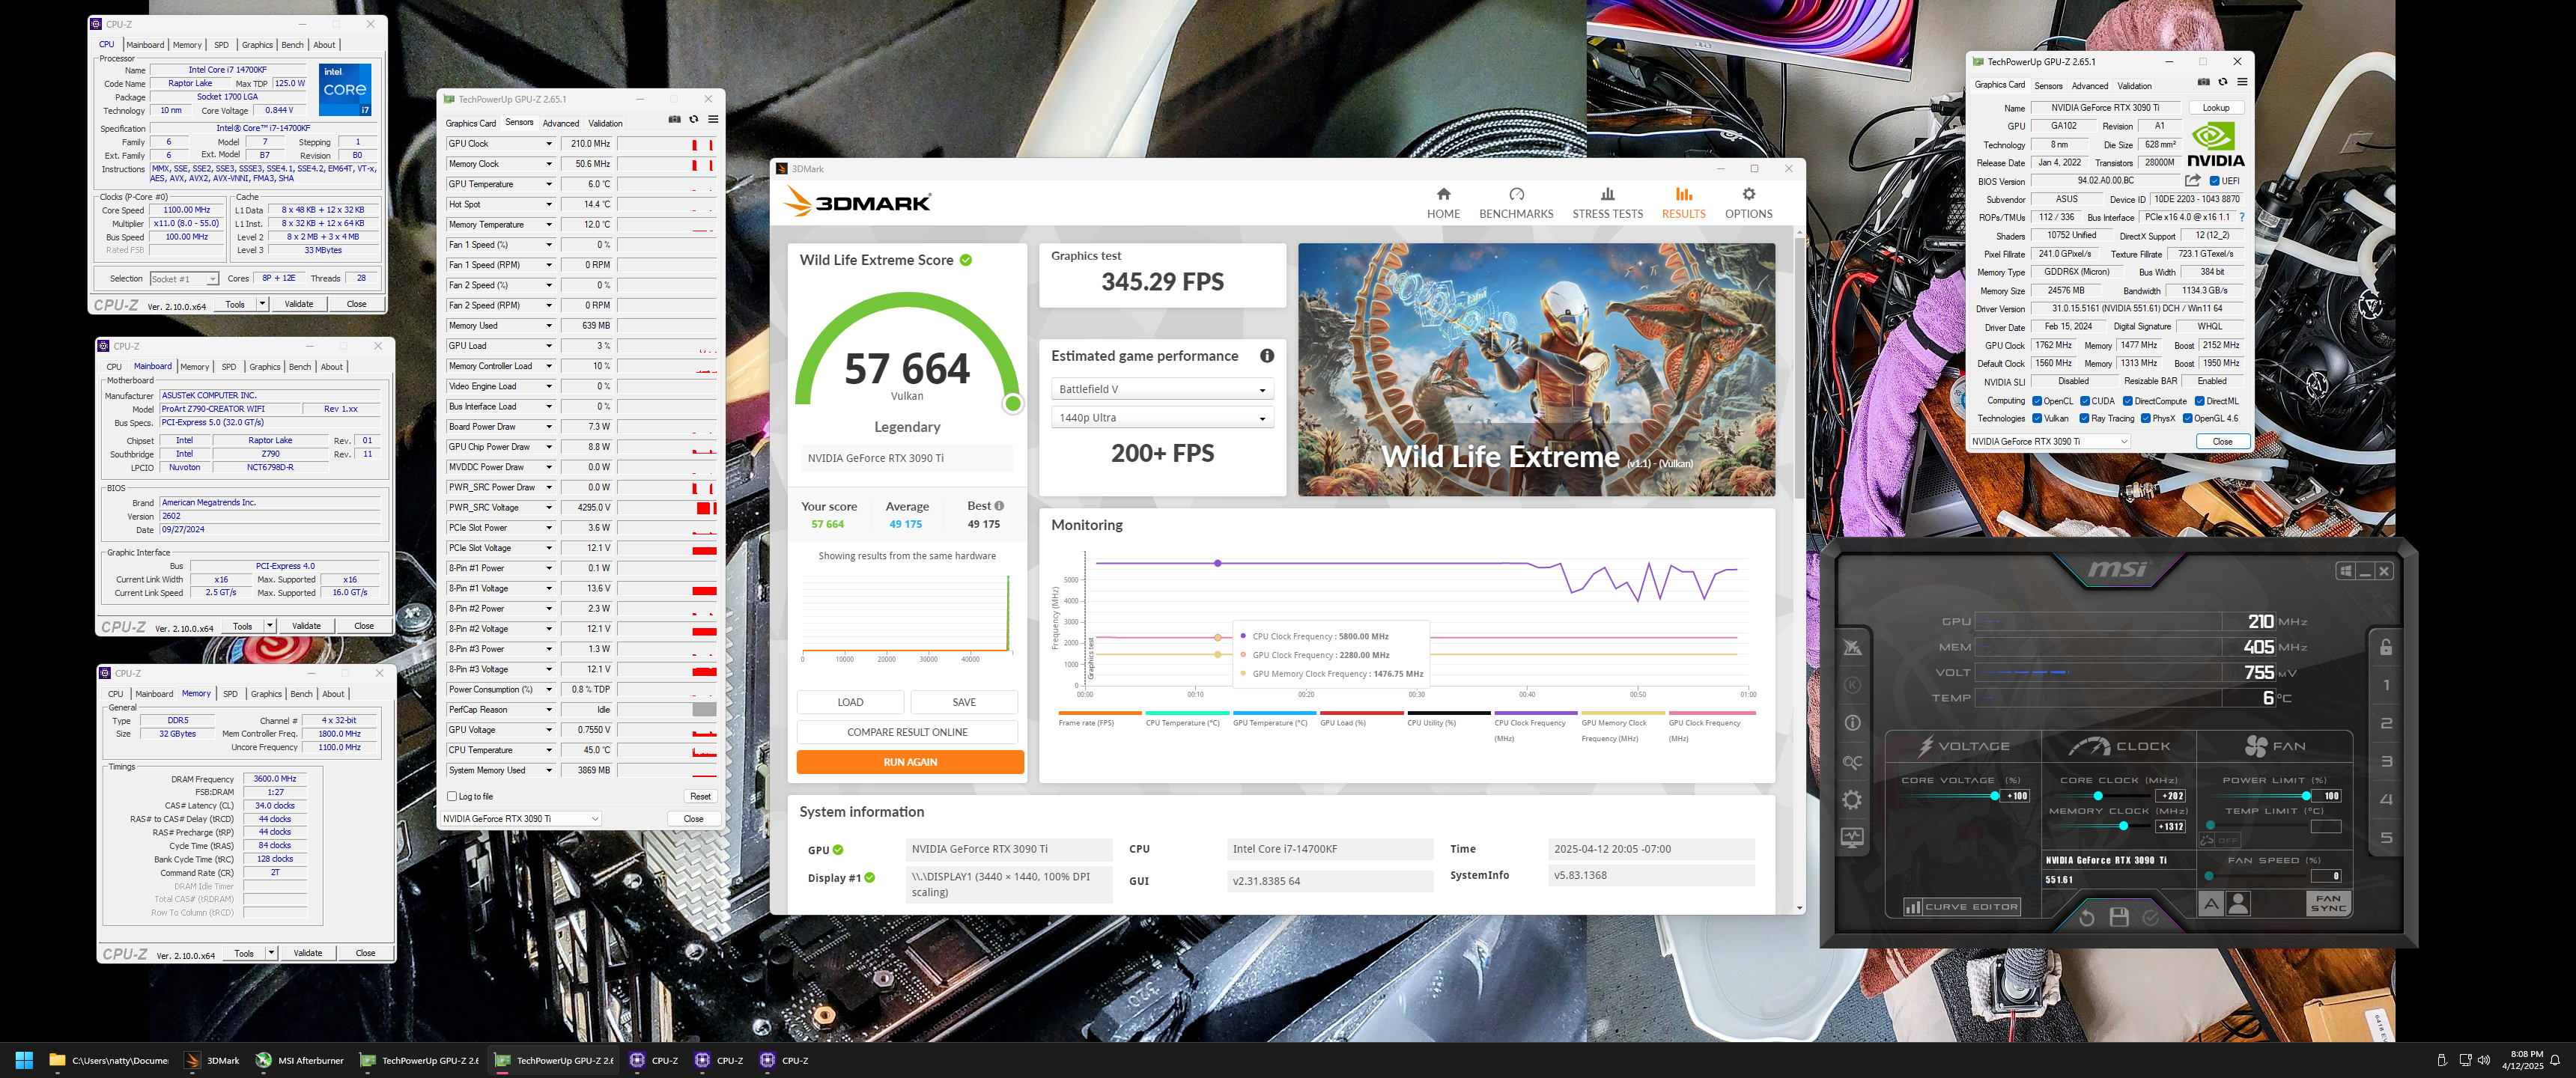The image size is (2576, 1078).
Task: Toggle CUDA checkbox in GPU-Z
Action: click(2085, 401)
